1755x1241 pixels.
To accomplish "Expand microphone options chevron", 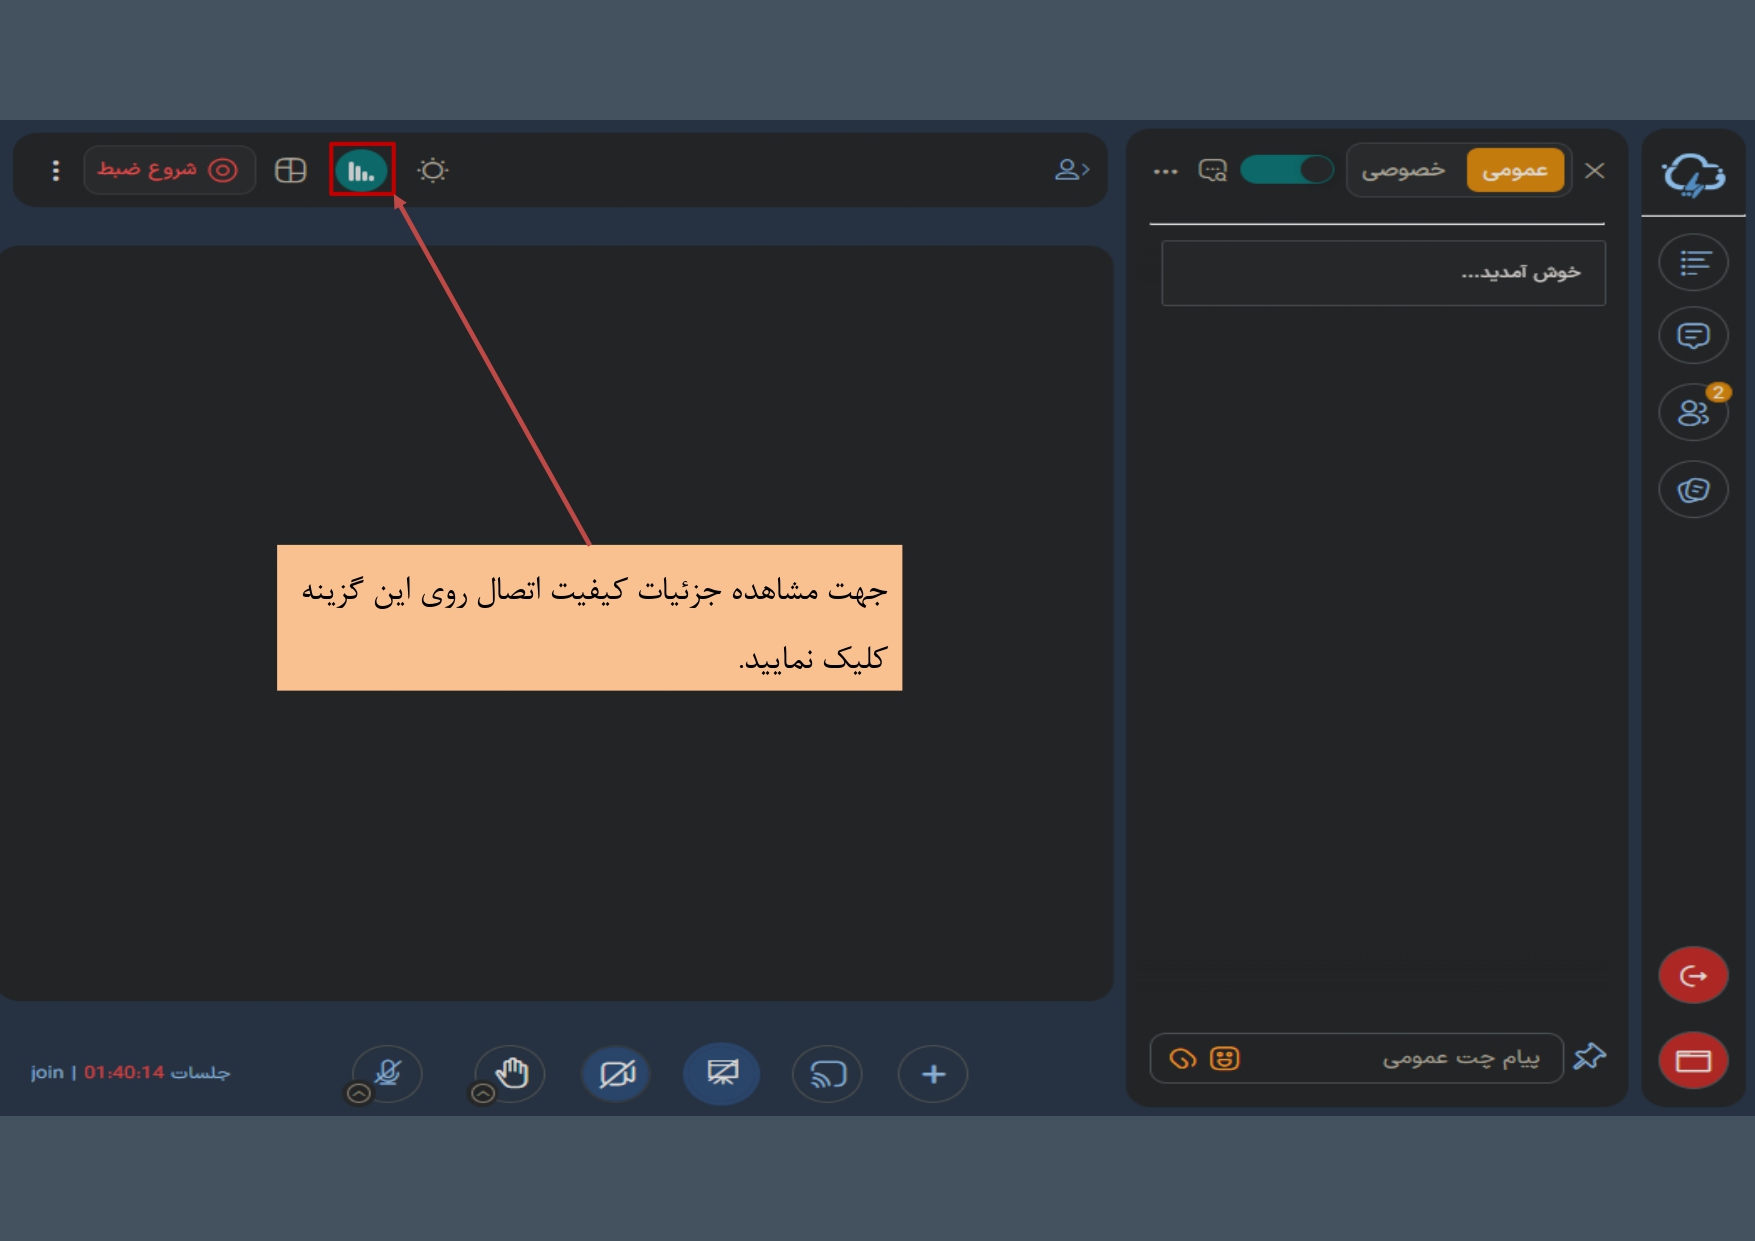I will tap(358, 1094).
